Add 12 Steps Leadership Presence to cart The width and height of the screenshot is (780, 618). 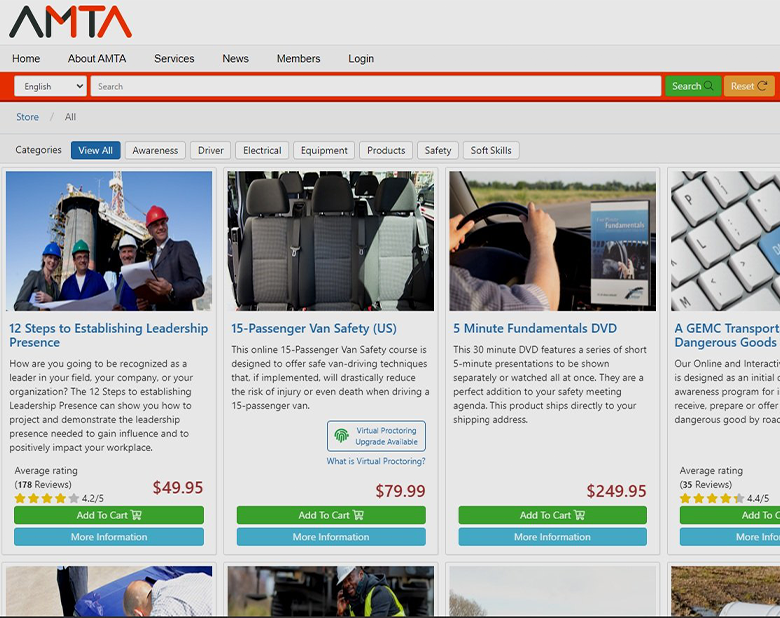point(109,515)
